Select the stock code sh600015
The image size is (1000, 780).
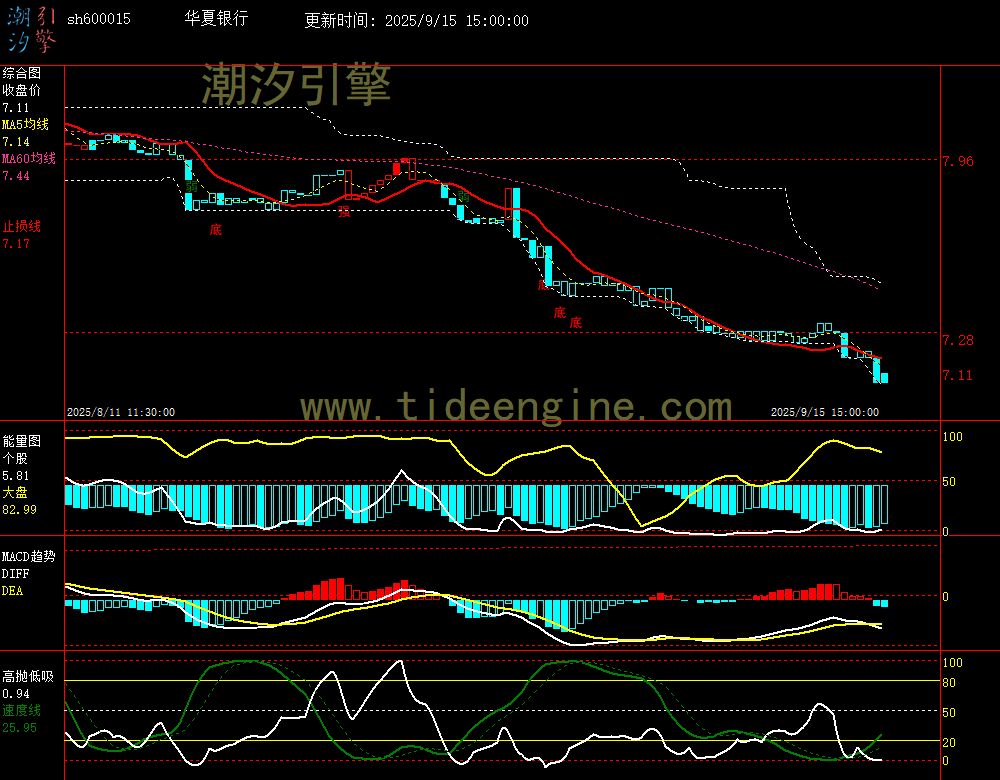pyautogui.click(x=99, y=19)
